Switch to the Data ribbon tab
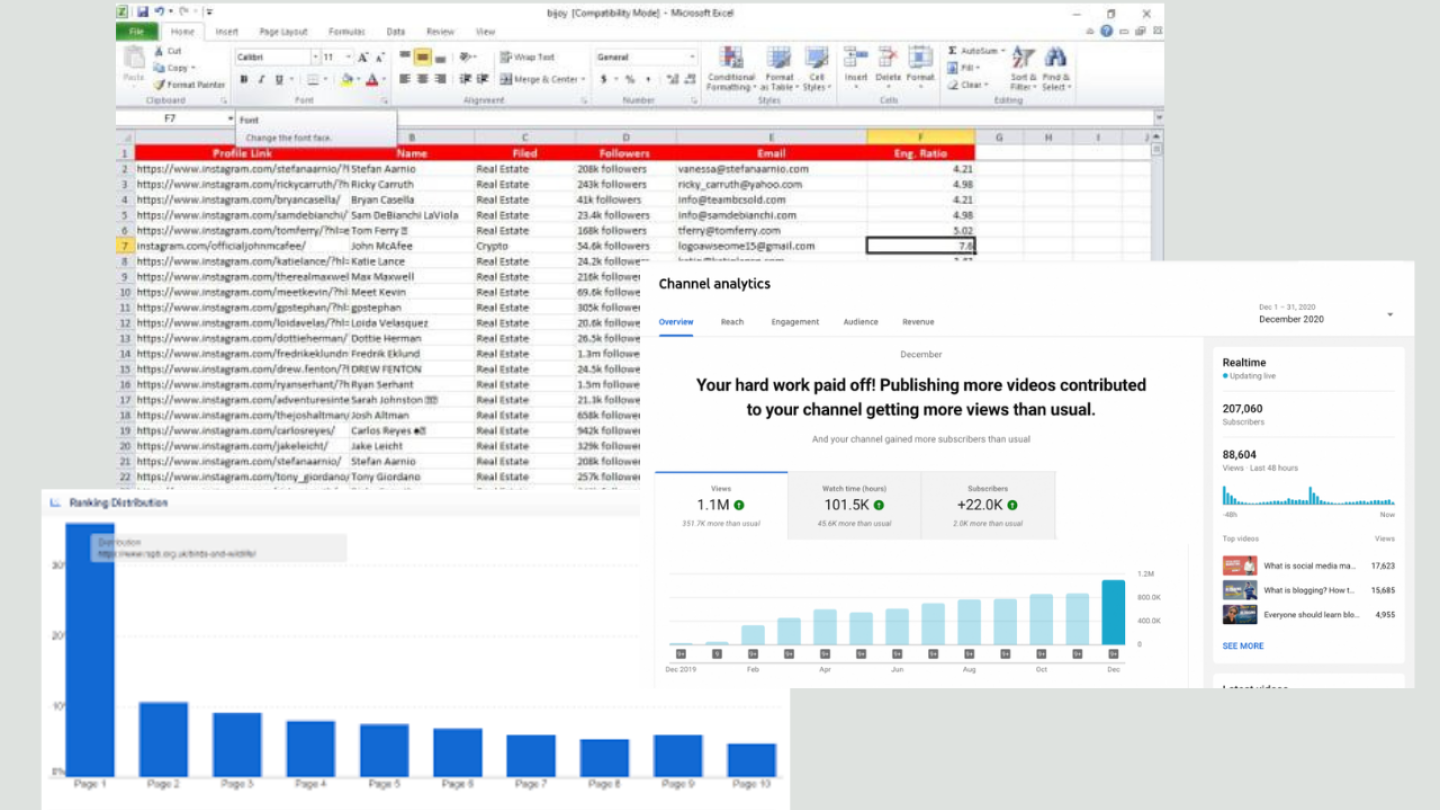The image size is (1440, 810). click(396, 32)
